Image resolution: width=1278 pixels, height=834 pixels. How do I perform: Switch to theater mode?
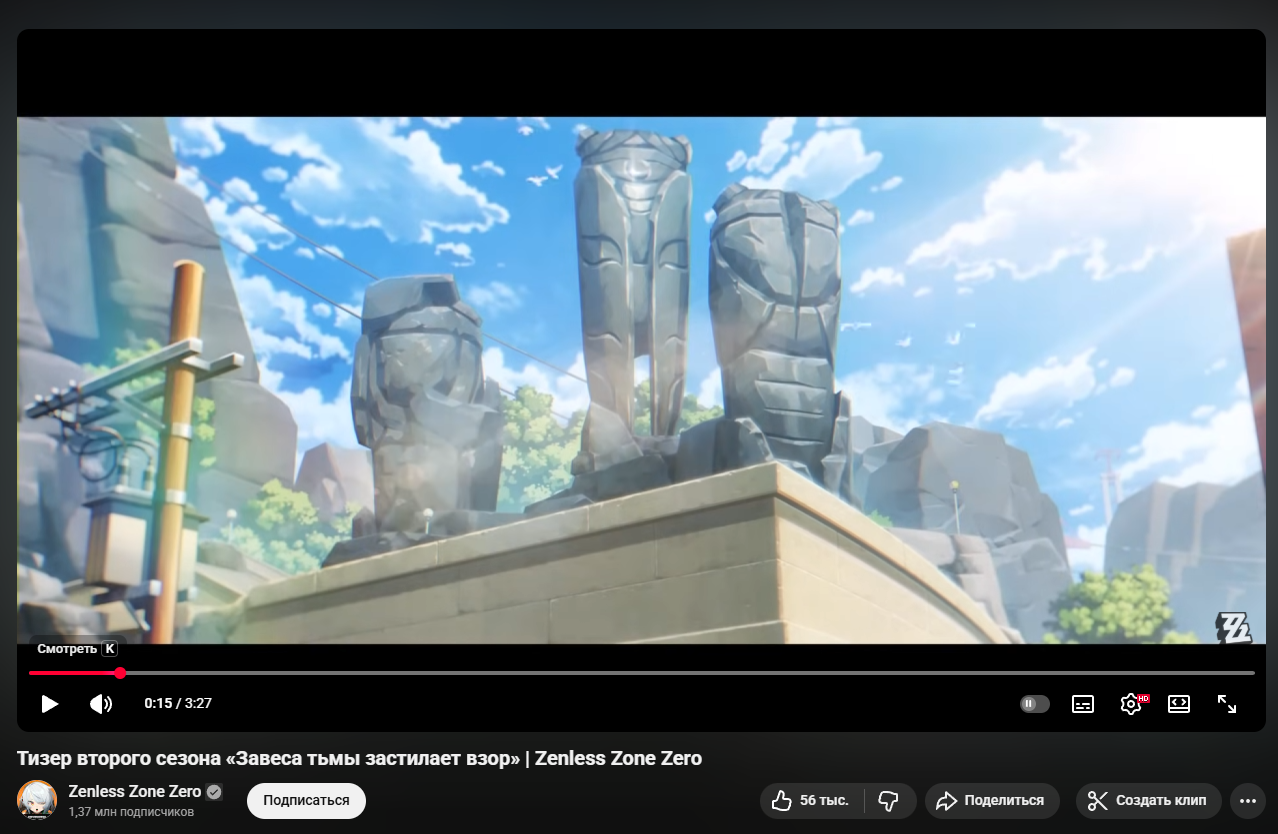click(1179, 704)
